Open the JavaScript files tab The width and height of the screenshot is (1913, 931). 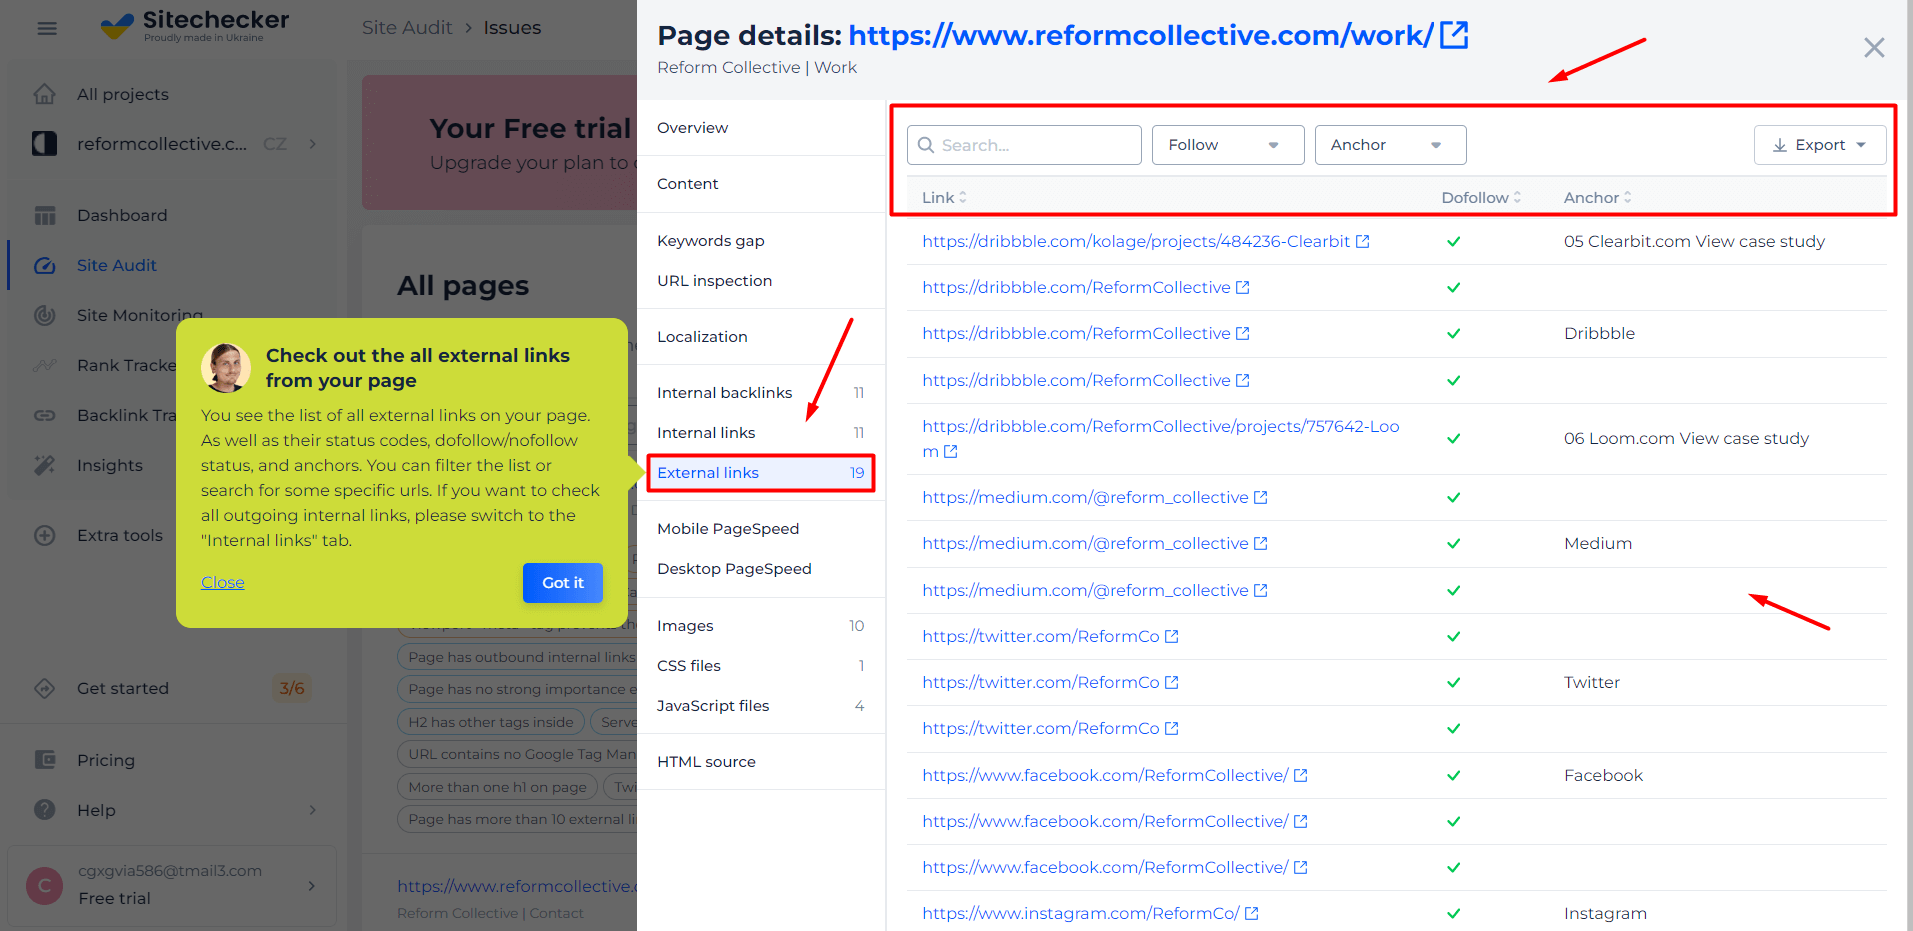(761, 706)
